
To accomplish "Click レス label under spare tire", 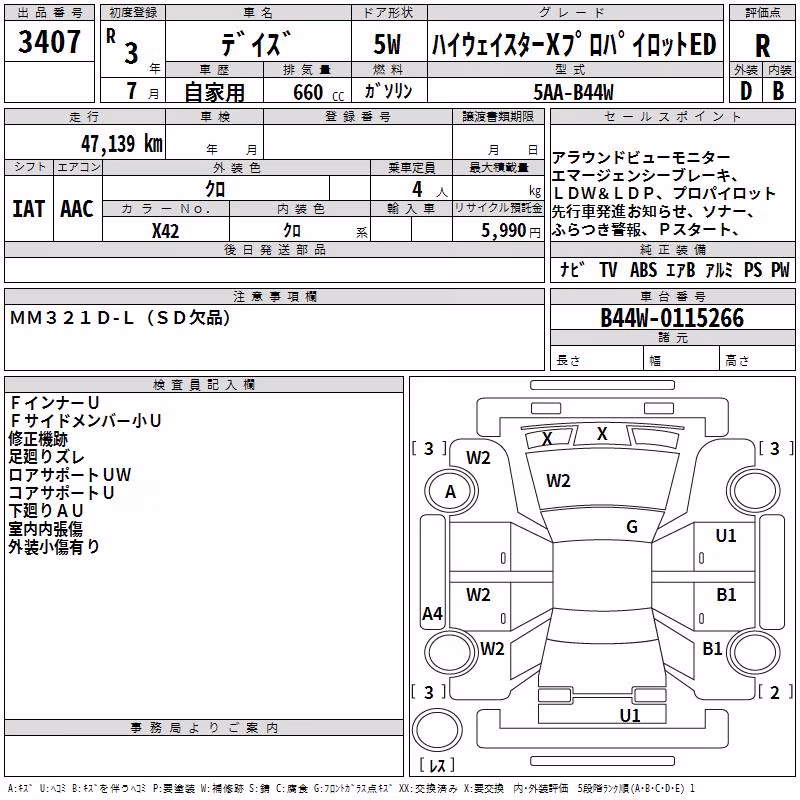I will pos(437,764).
